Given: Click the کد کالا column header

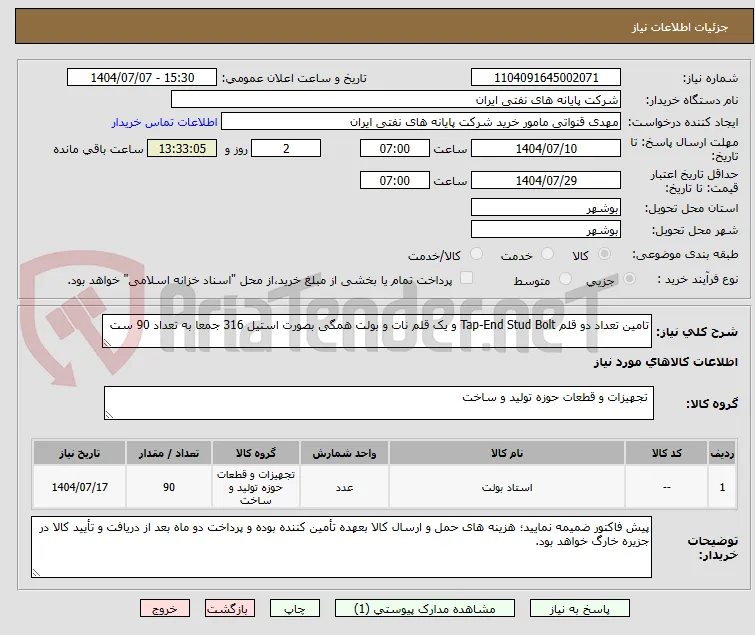Looking at the screenshot, I should tap(666, 454).
